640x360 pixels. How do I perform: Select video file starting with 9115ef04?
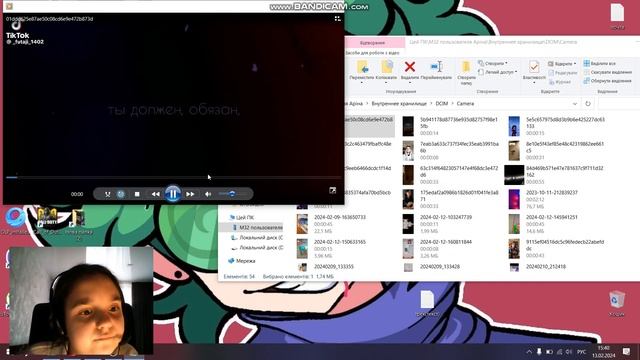[x=557, y=249]
